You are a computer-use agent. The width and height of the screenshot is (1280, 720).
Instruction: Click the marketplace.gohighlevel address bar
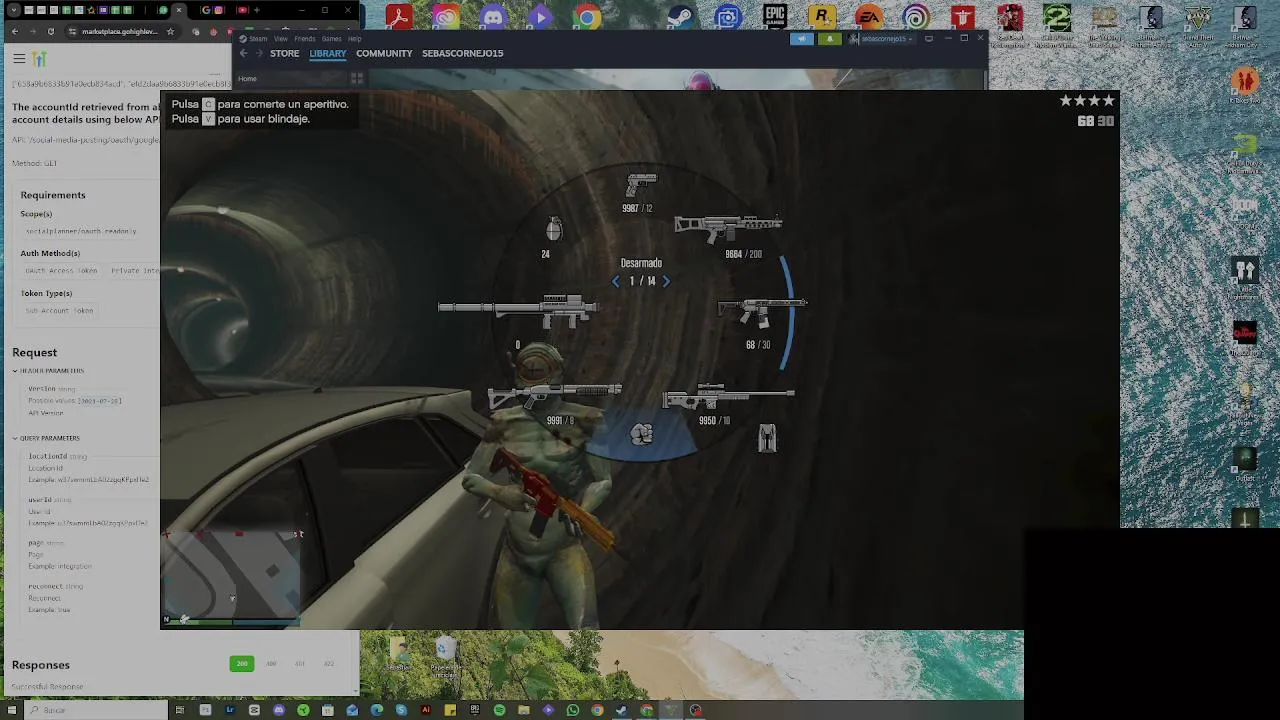[x=119, y=32]
